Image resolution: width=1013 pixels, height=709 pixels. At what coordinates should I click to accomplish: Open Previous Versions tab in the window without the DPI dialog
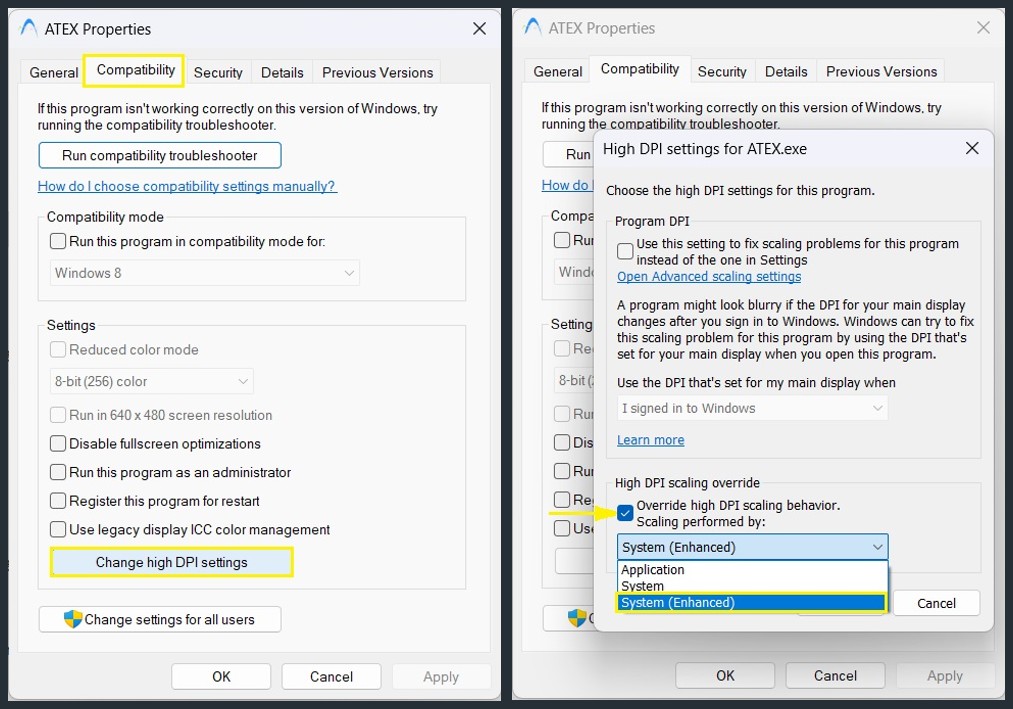click(x=377, y=72)
